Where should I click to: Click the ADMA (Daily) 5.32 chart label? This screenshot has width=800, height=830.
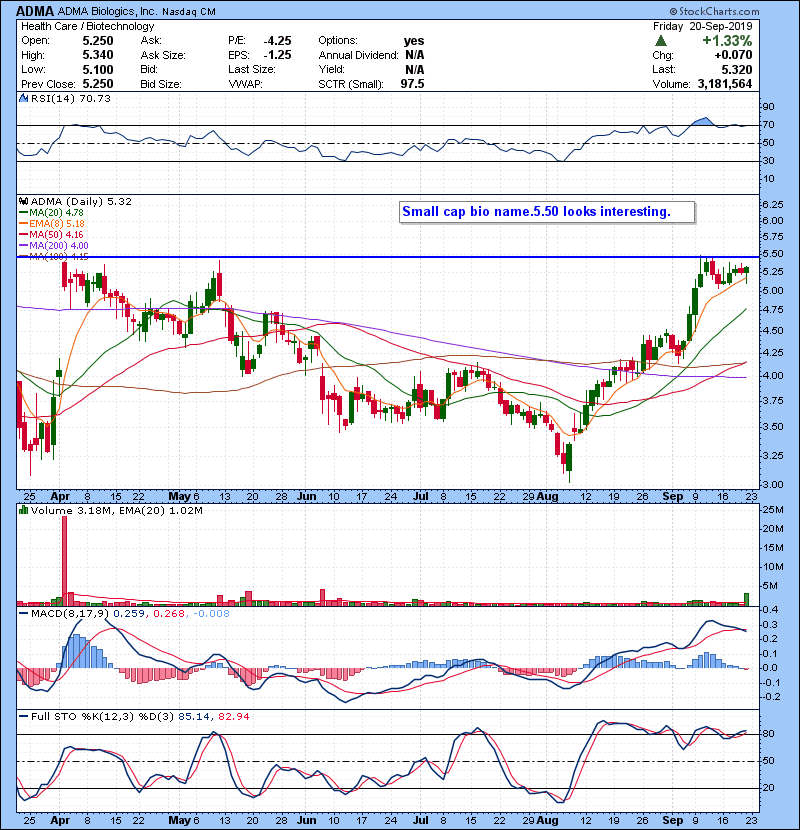[81, 201]
